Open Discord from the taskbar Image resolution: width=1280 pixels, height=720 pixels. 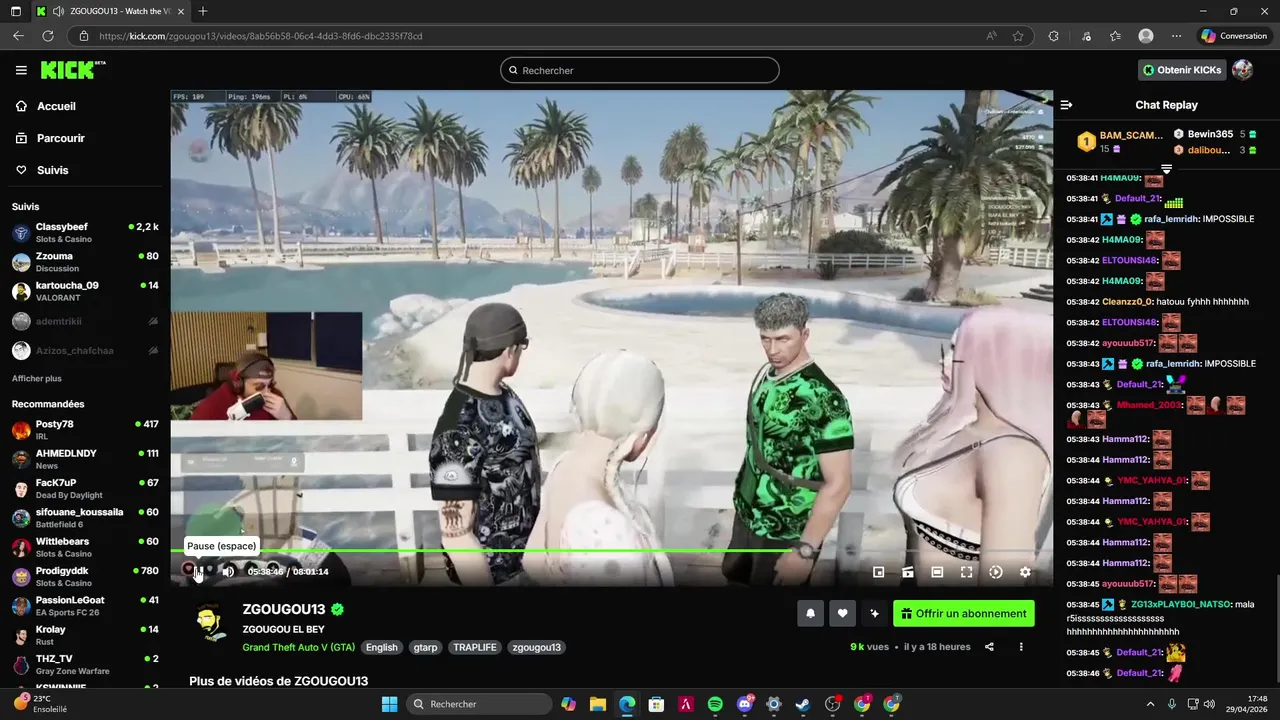[x=745, y=704]
